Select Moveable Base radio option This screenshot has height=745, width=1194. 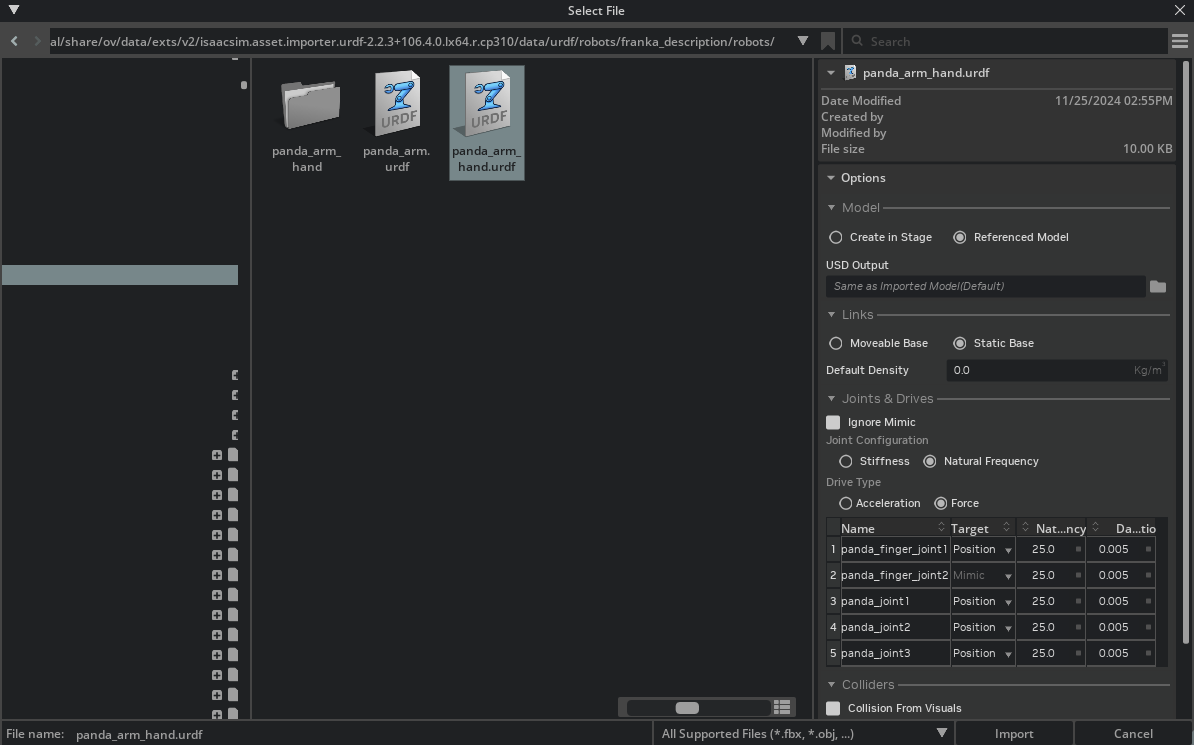836,343
